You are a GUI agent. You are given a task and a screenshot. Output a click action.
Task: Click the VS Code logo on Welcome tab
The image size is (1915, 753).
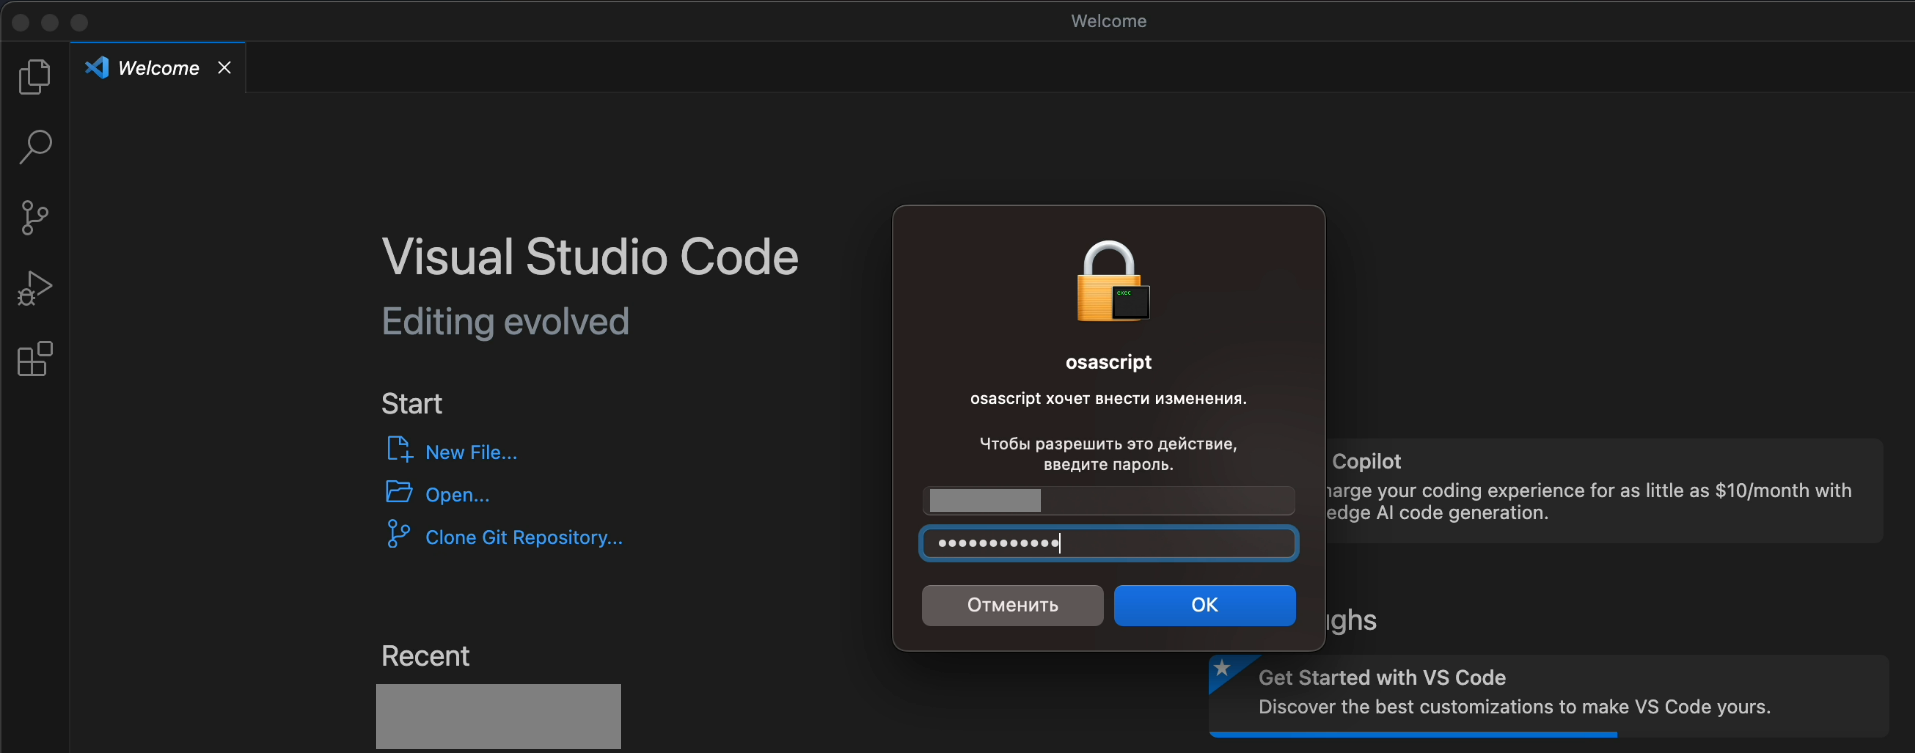(97, 68)
